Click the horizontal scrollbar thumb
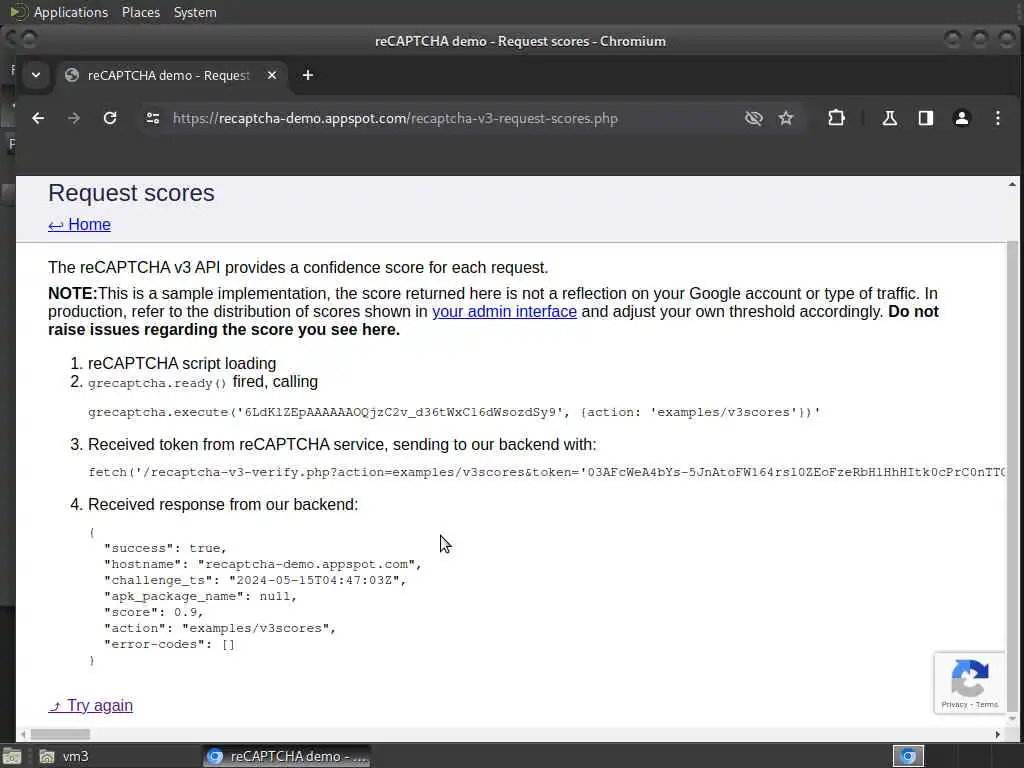The image size is (1024, 768). (x=60, y=734)
